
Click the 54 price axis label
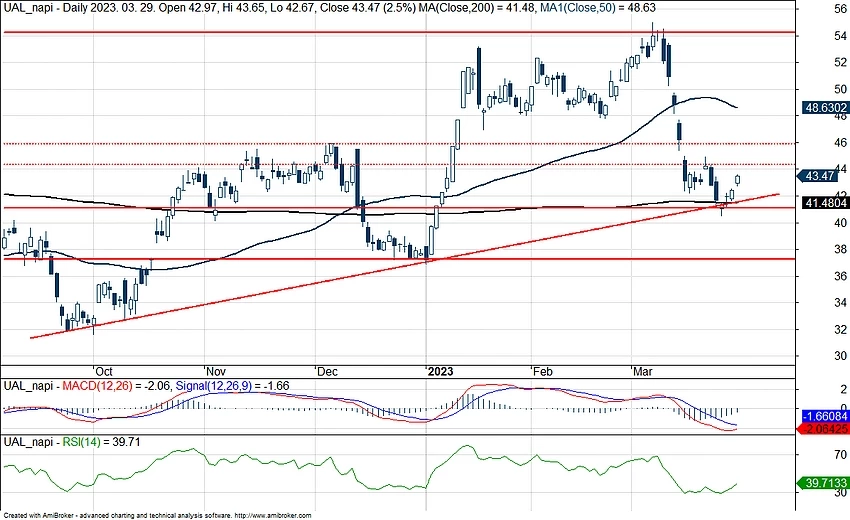(x=840, y=36)
